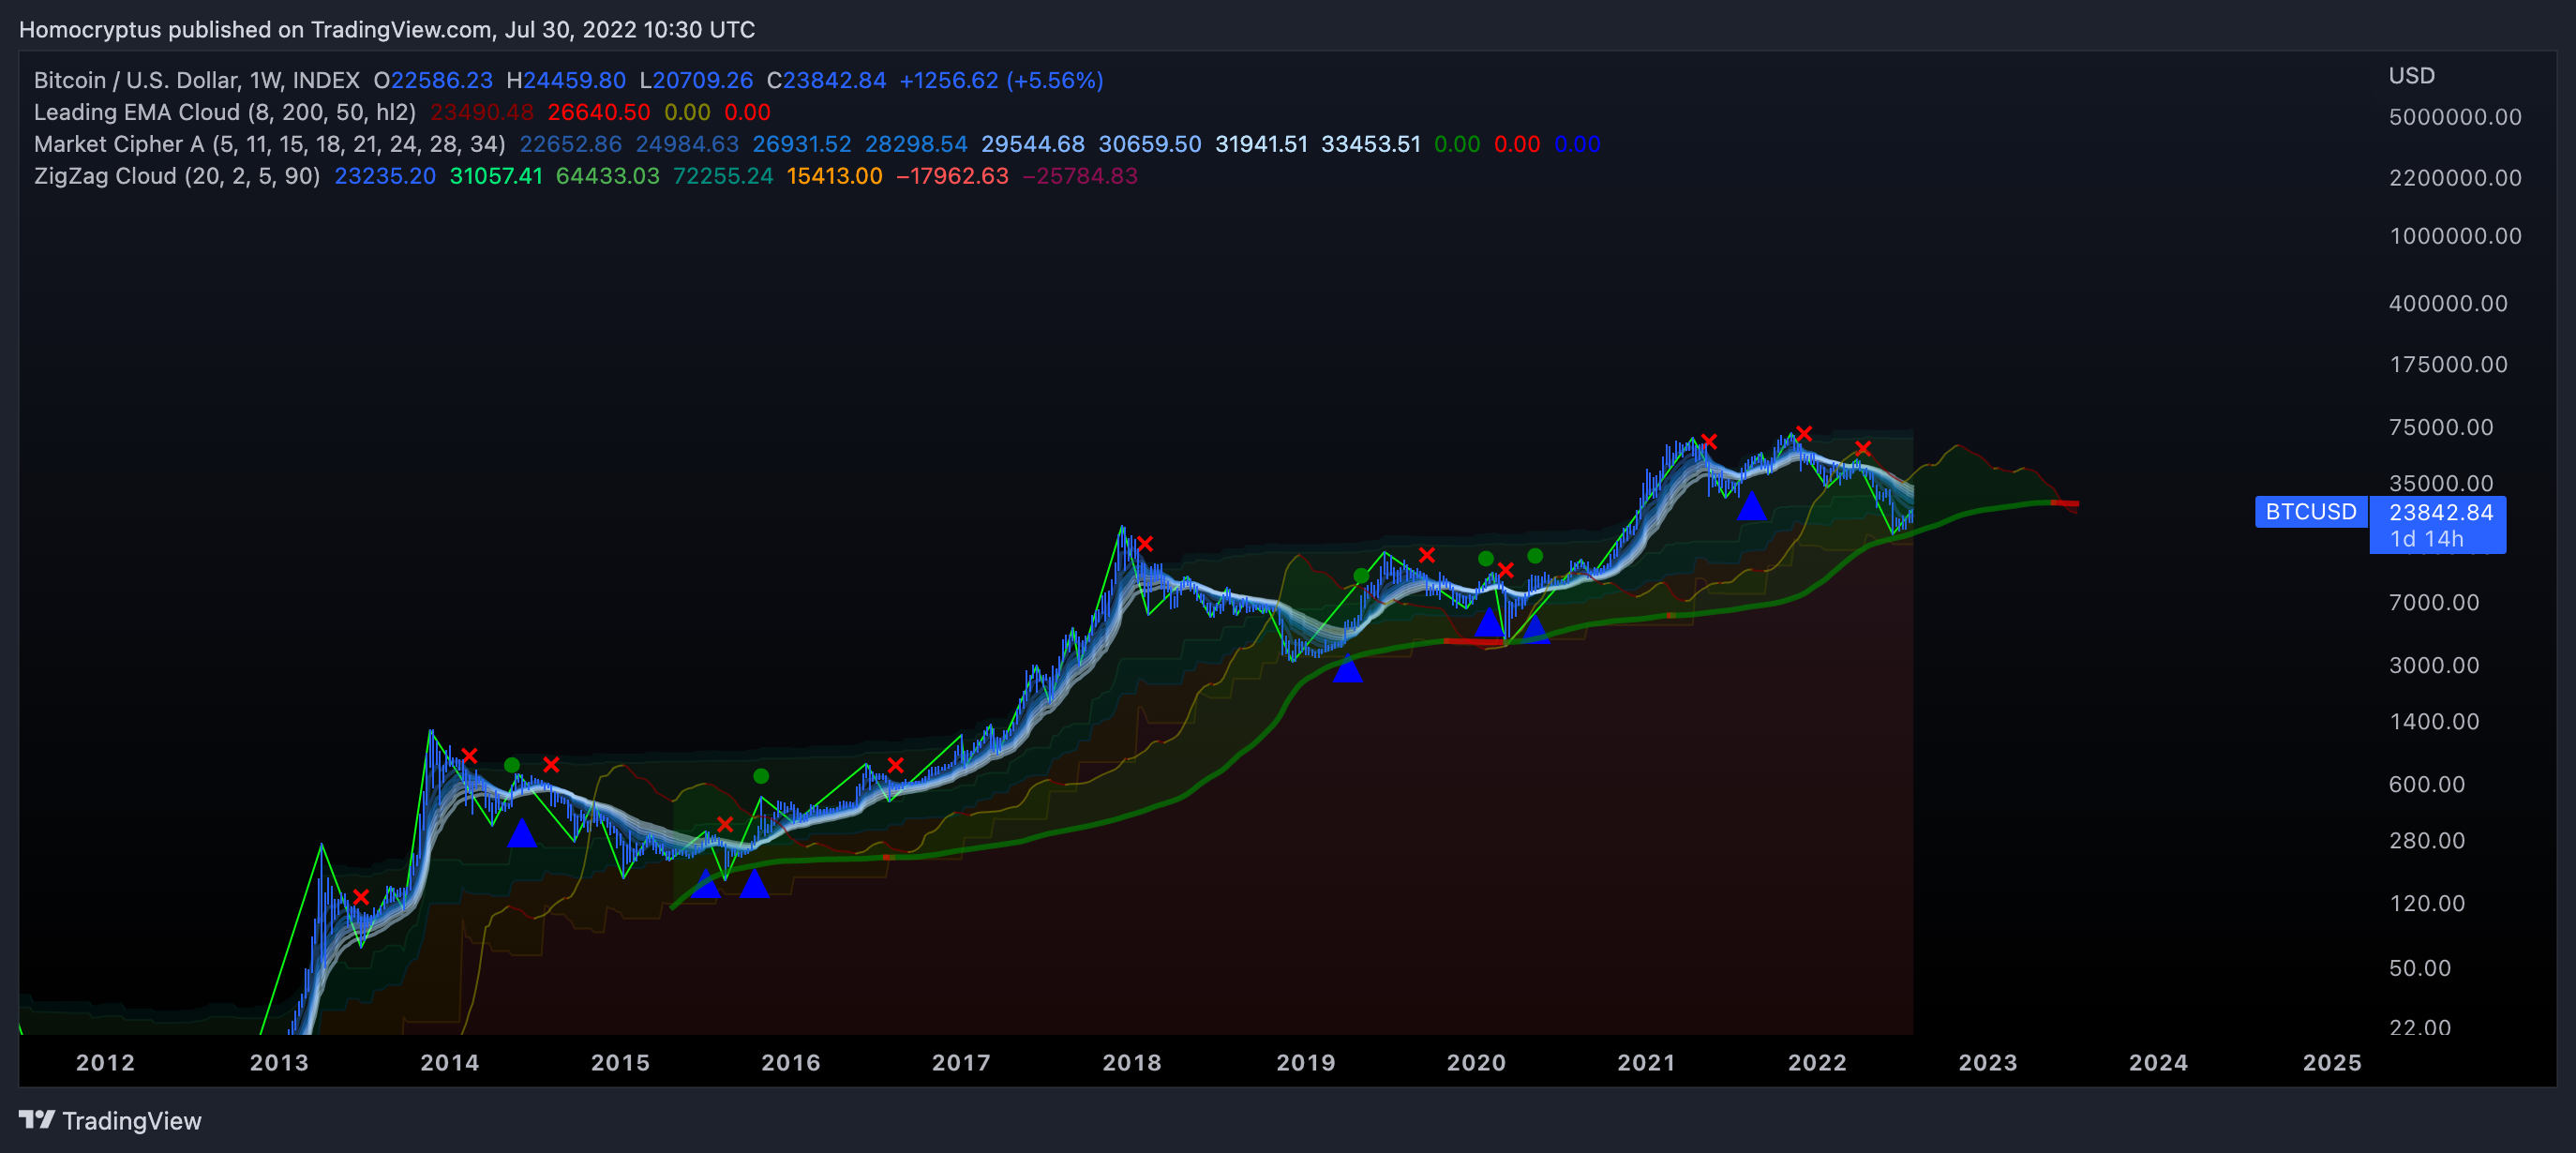2576x1153 pixels.
Task: Click close value C23842.84
Action: (x=826, y=80)
